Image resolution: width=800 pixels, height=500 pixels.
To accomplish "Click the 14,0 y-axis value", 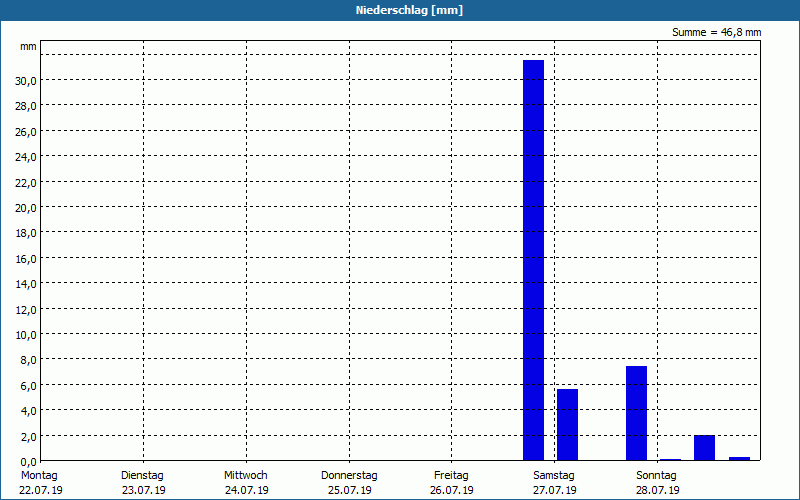I will [26, 284].
